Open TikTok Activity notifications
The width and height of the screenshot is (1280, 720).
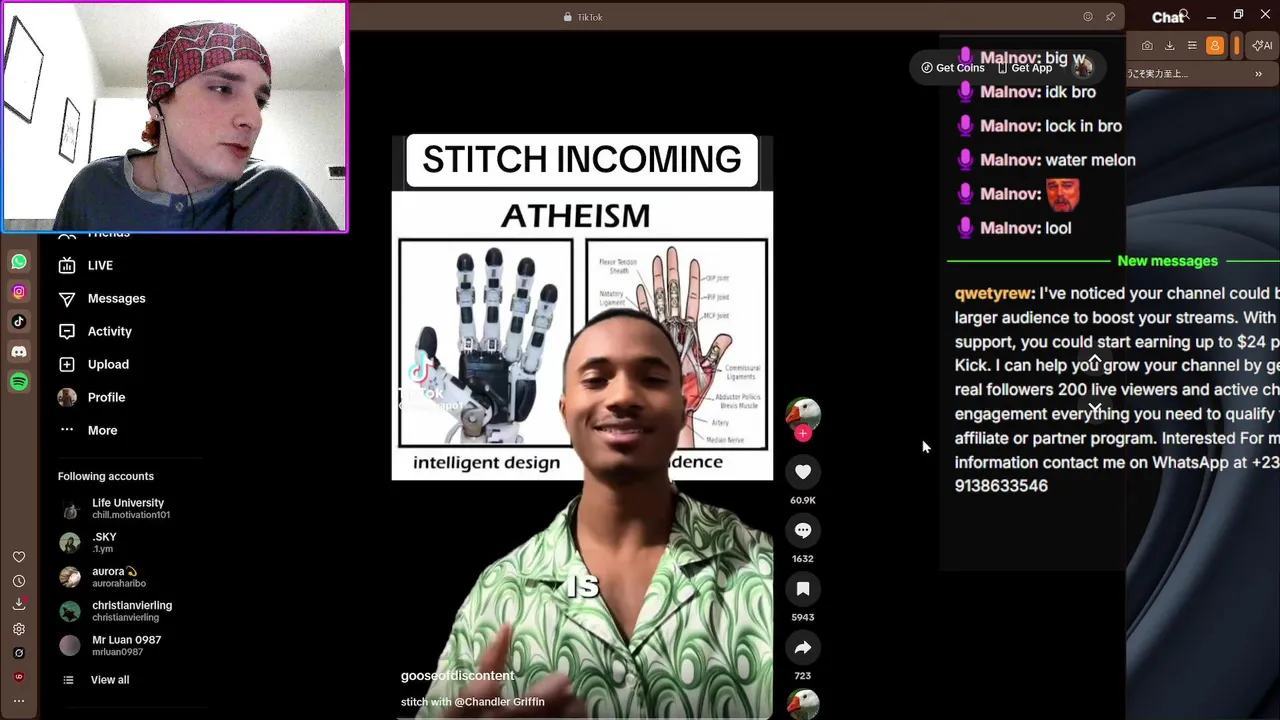tap(95, 331)
